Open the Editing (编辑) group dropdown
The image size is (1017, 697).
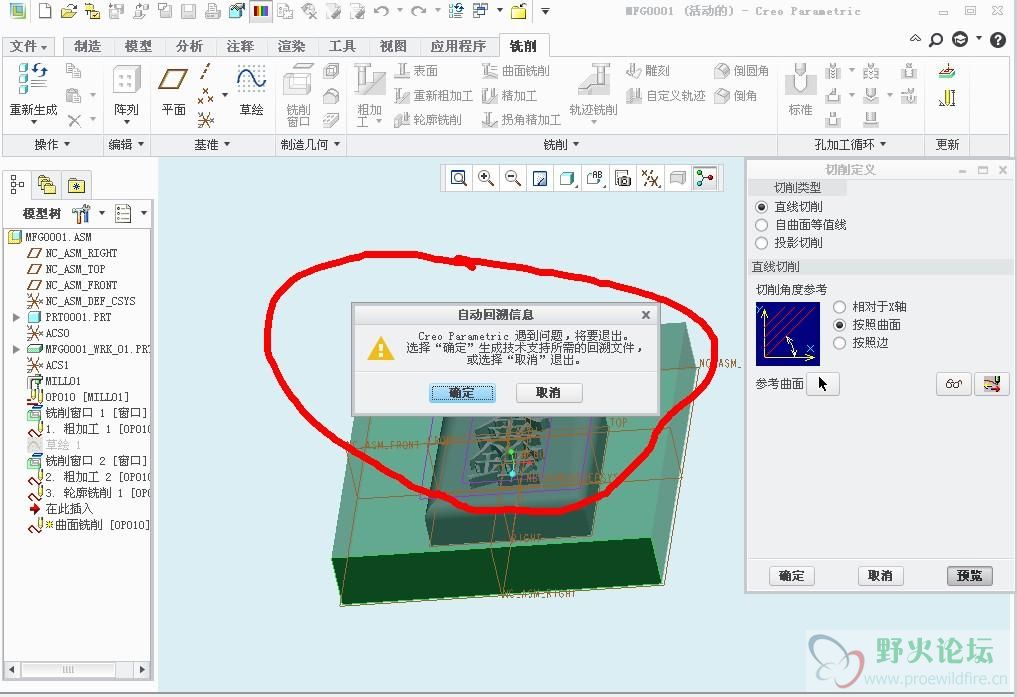(x=126, y=145)
